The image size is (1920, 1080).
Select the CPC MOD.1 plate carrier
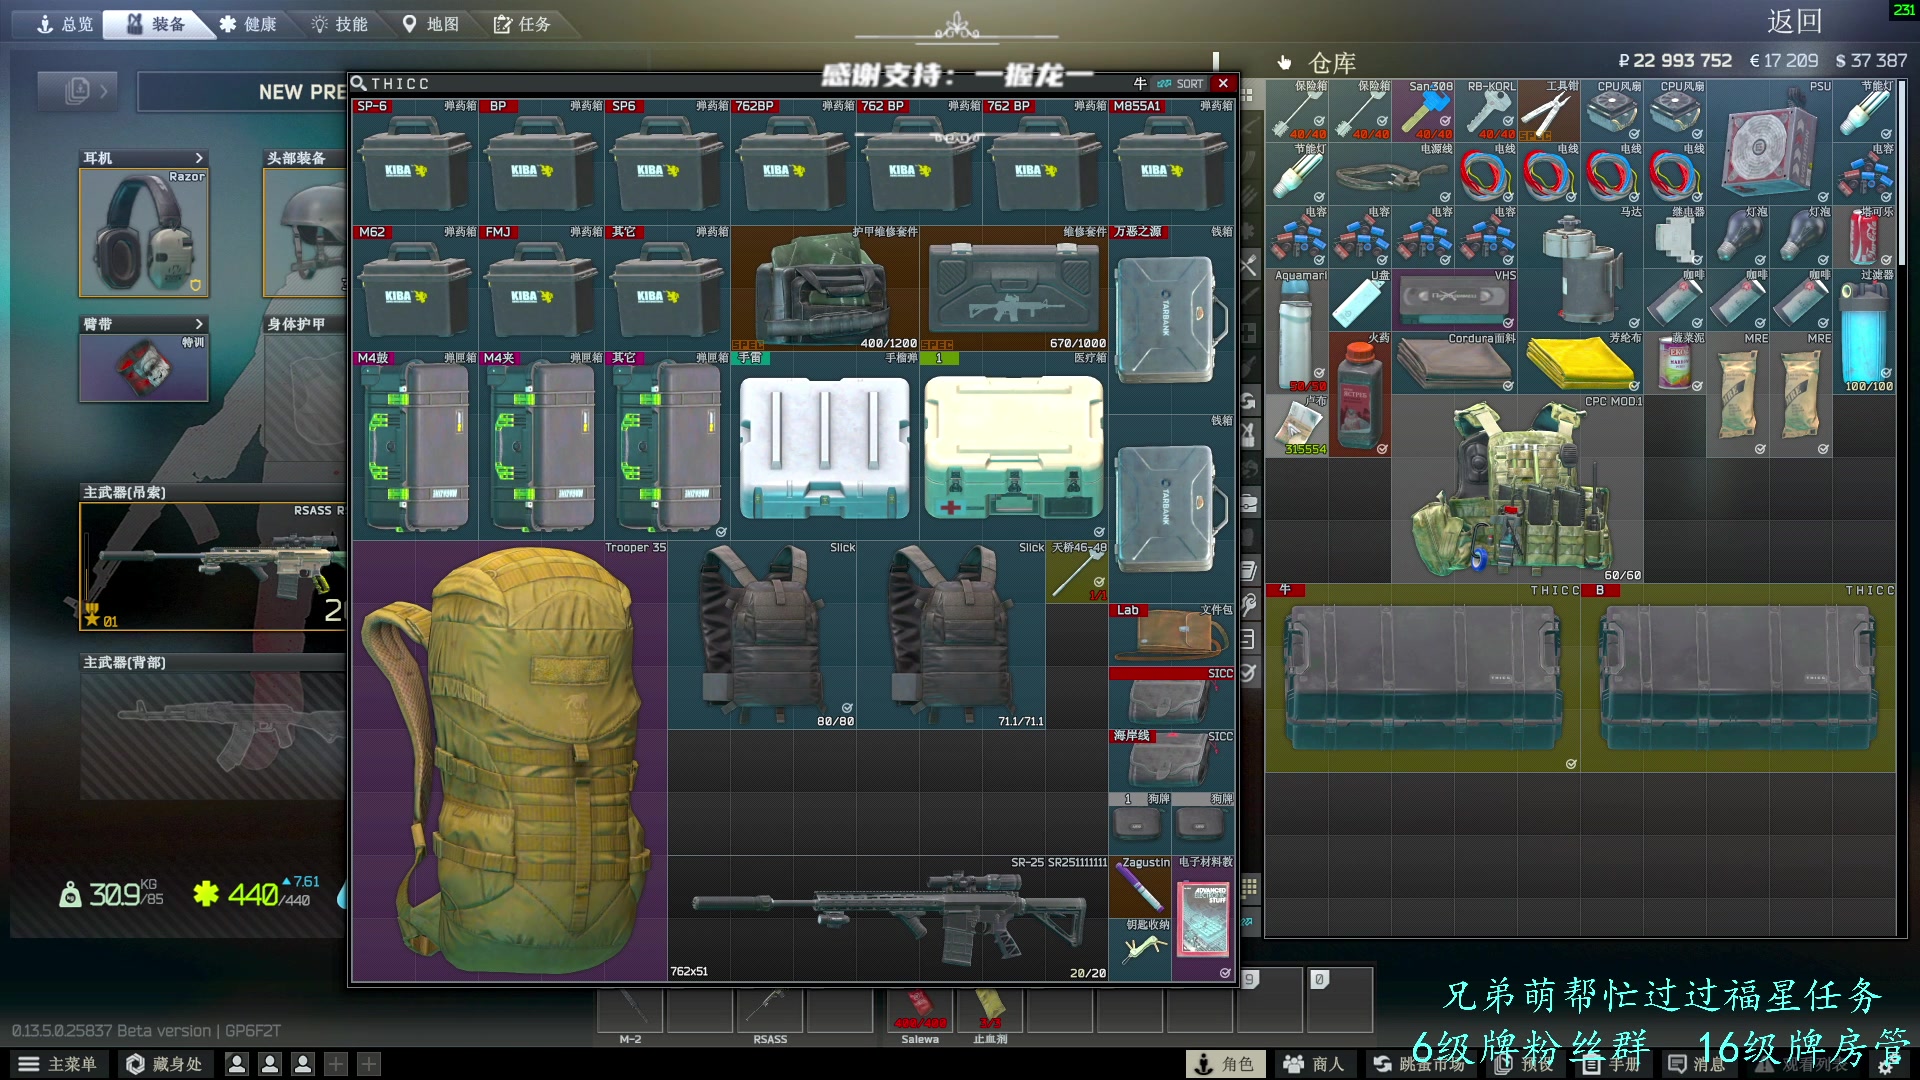[x=1518, y=488]
